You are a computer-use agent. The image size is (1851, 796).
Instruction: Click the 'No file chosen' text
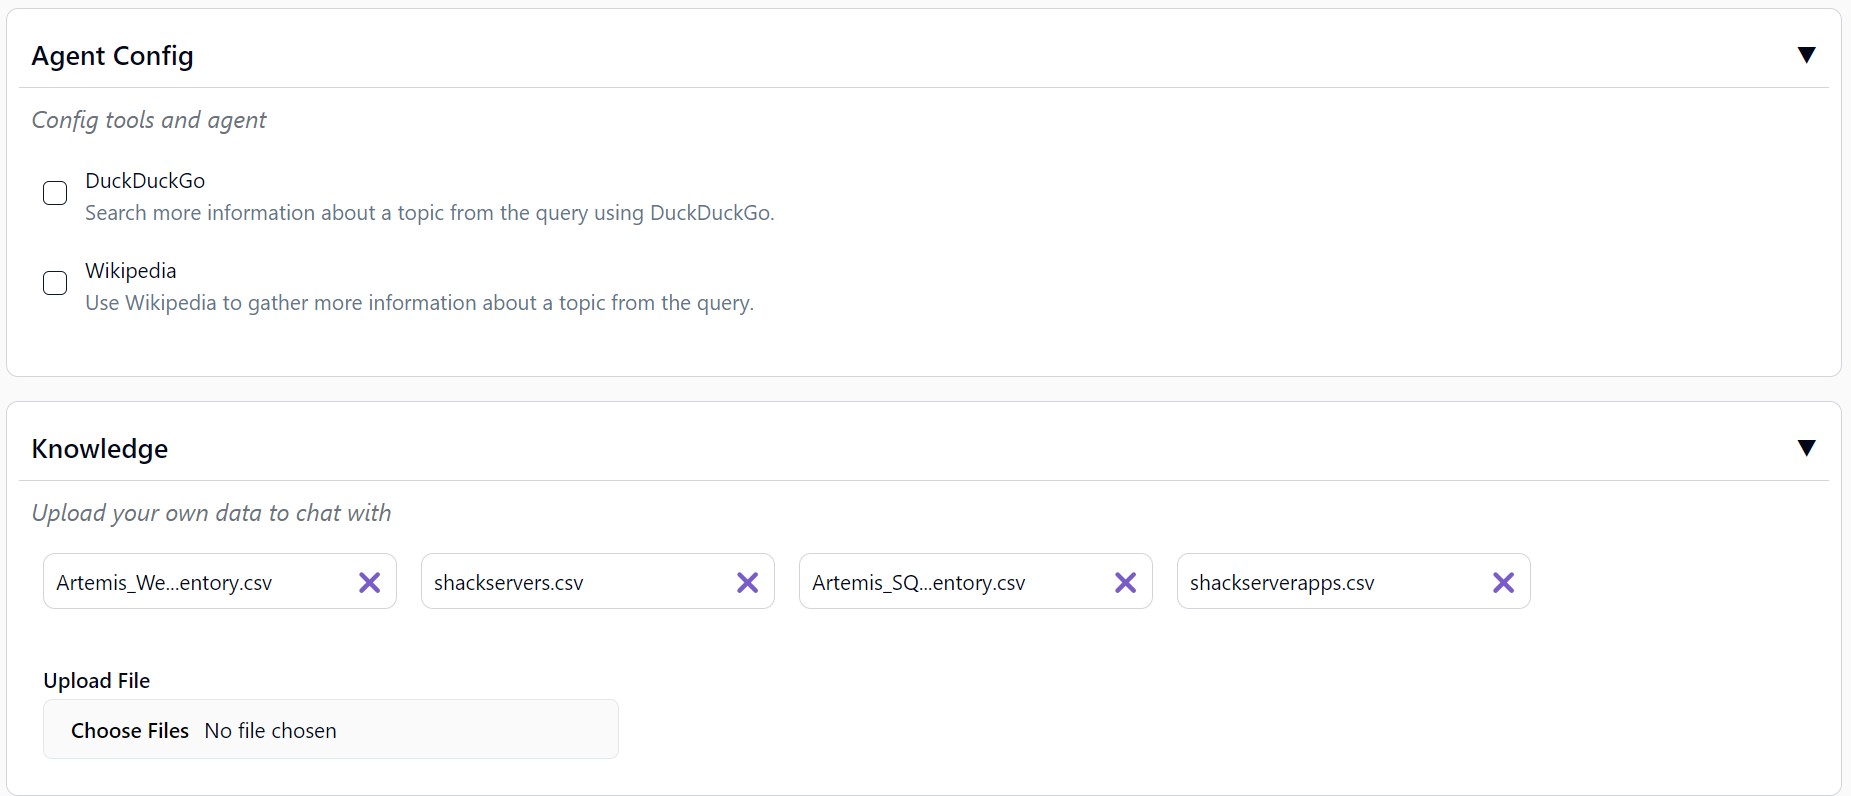click(270, 731)
